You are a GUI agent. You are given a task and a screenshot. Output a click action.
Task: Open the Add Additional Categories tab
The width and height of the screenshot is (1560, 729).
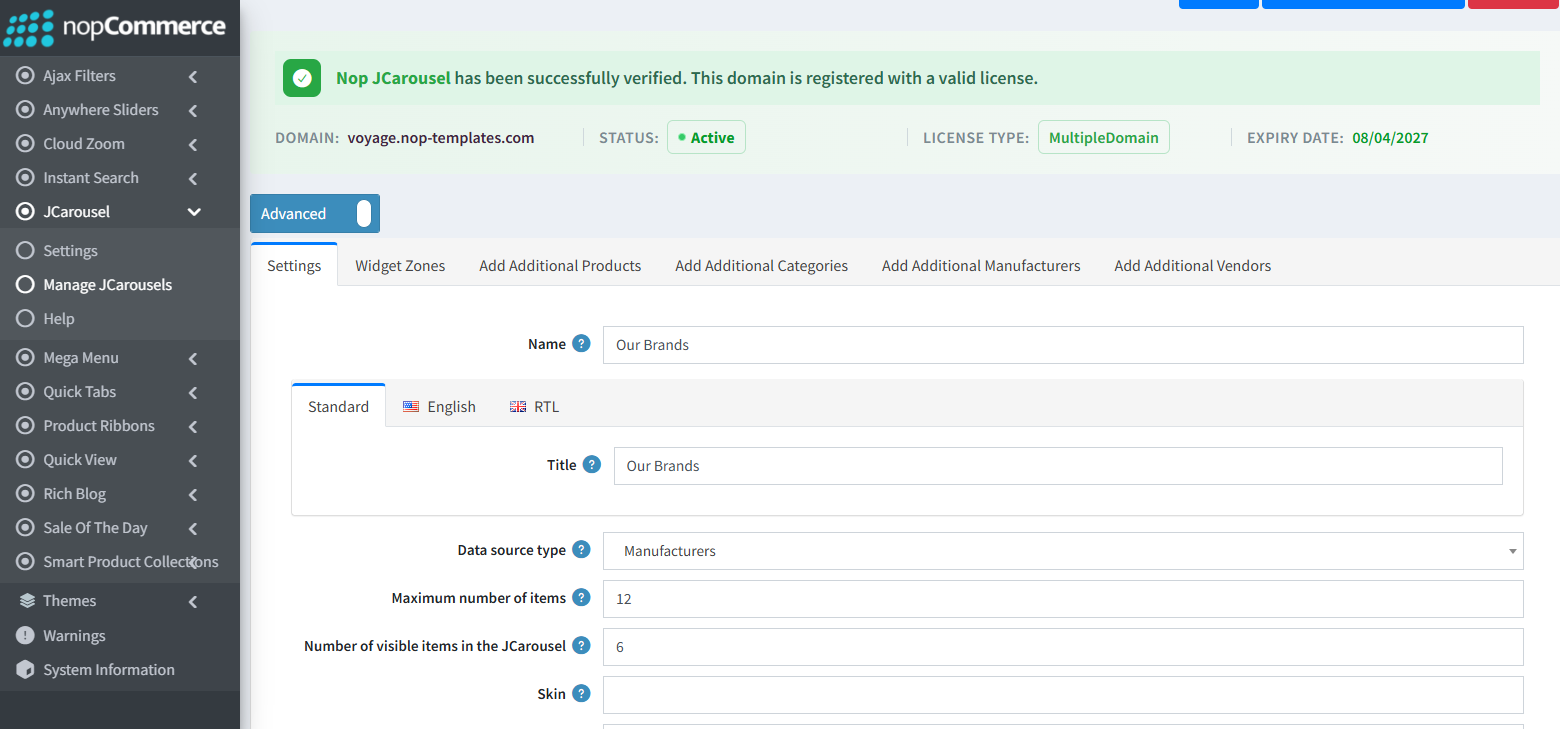point(761,266)
